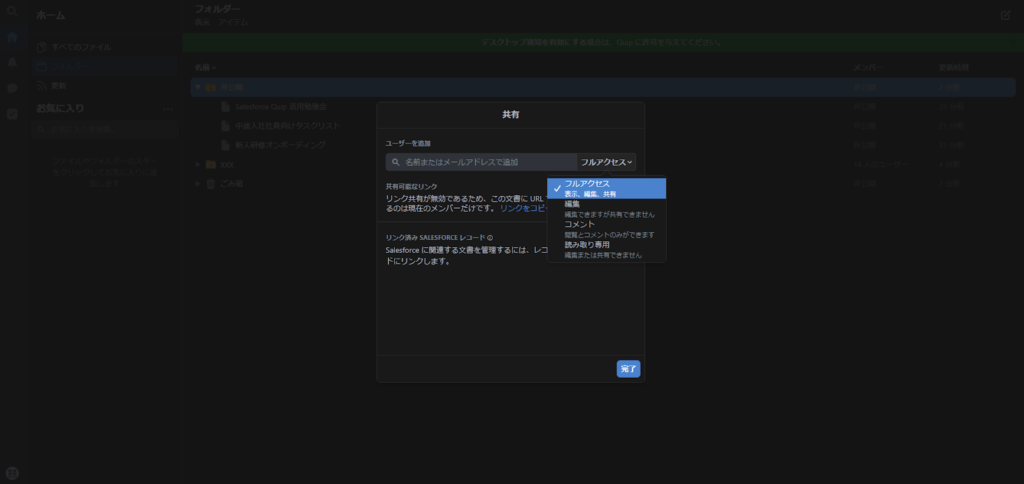Sort the list by the 名前 column header
Screen dimensions: 1024x484
pyautogui.click(x=203, y=67)
